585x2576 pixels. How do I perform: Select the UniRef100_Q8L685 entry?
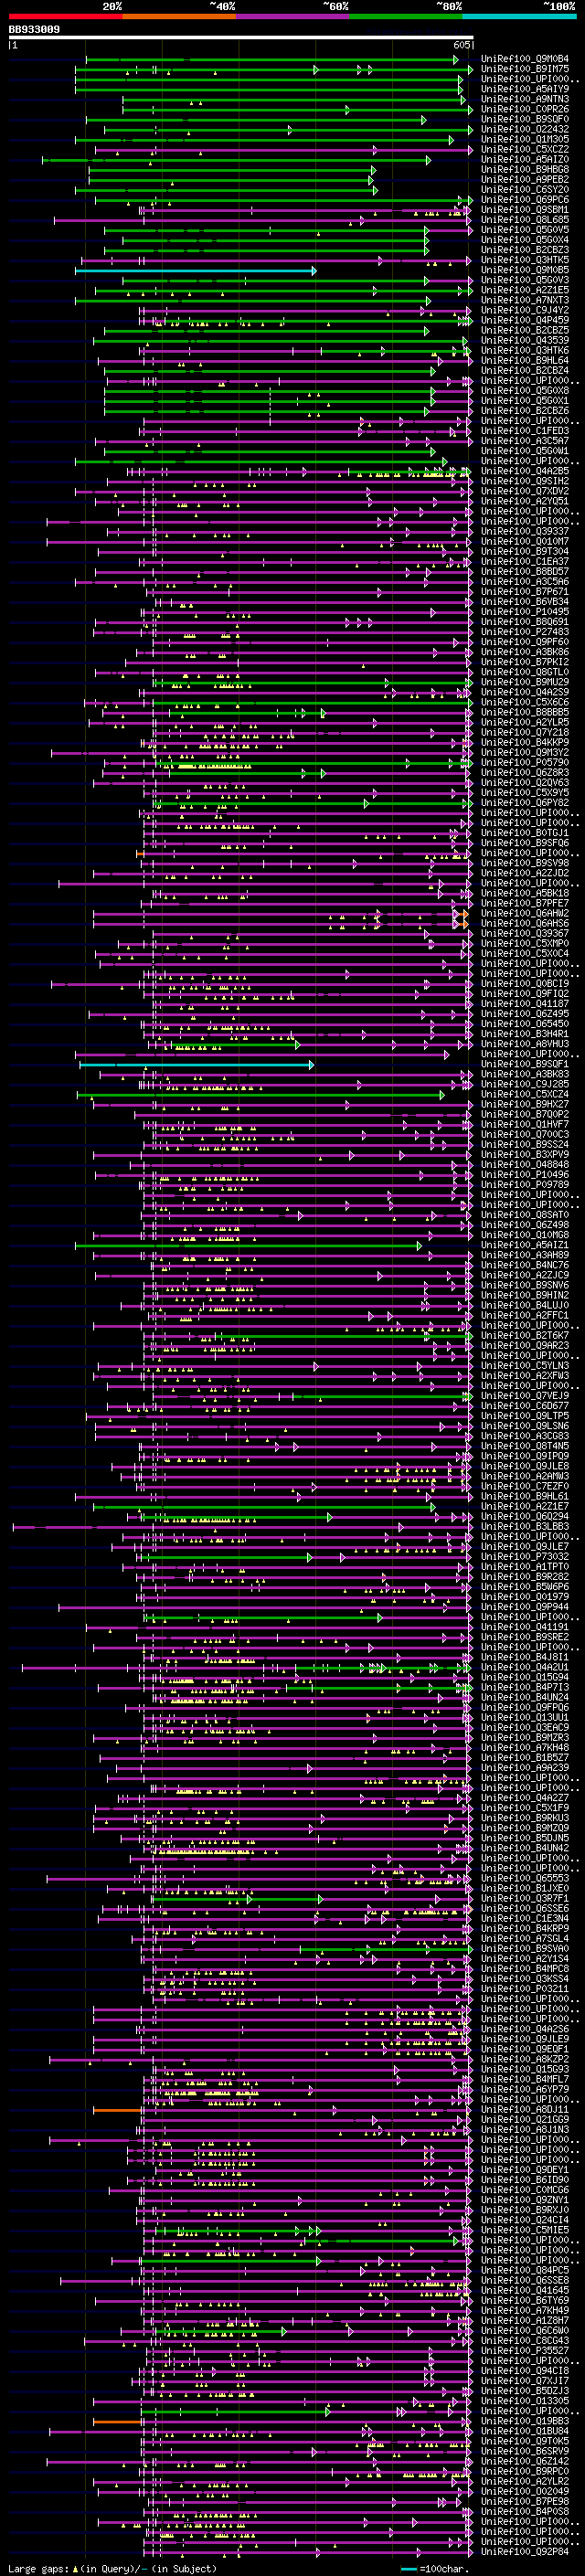coord(525,219)
